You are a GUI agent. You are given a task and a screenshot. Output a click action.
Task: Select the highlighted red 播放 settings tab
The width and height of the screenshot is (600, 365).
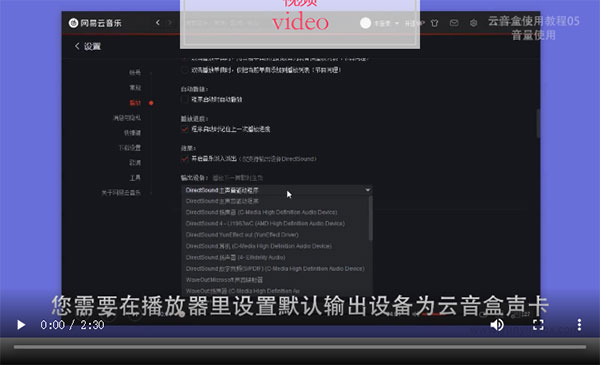(x=135, y=103)
